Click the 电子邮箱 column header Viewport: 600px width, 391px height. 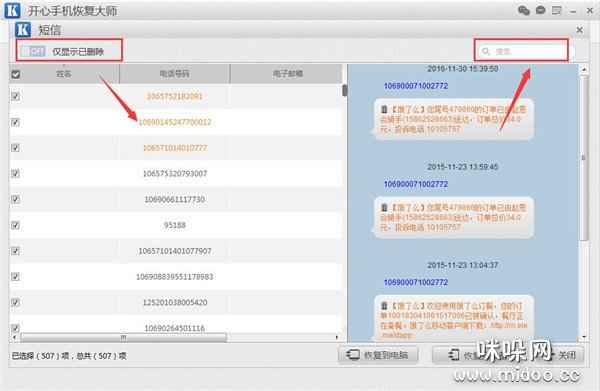[x=288, y=73]
